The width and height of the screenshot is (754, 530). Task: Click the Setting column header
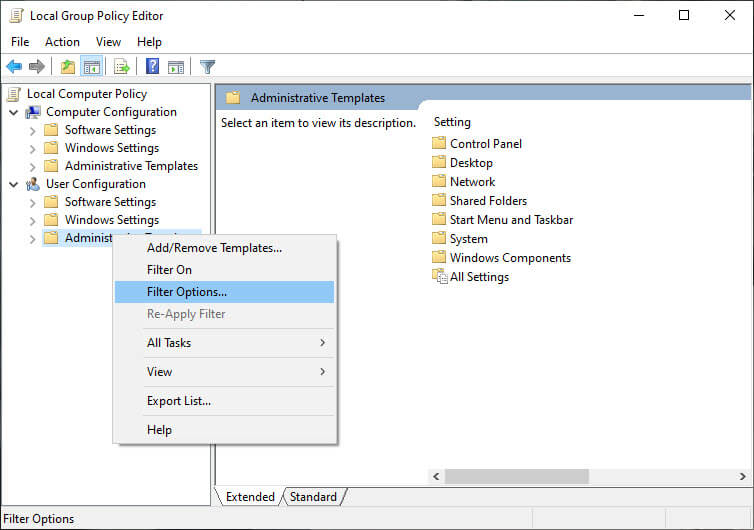tap(452, 122)
